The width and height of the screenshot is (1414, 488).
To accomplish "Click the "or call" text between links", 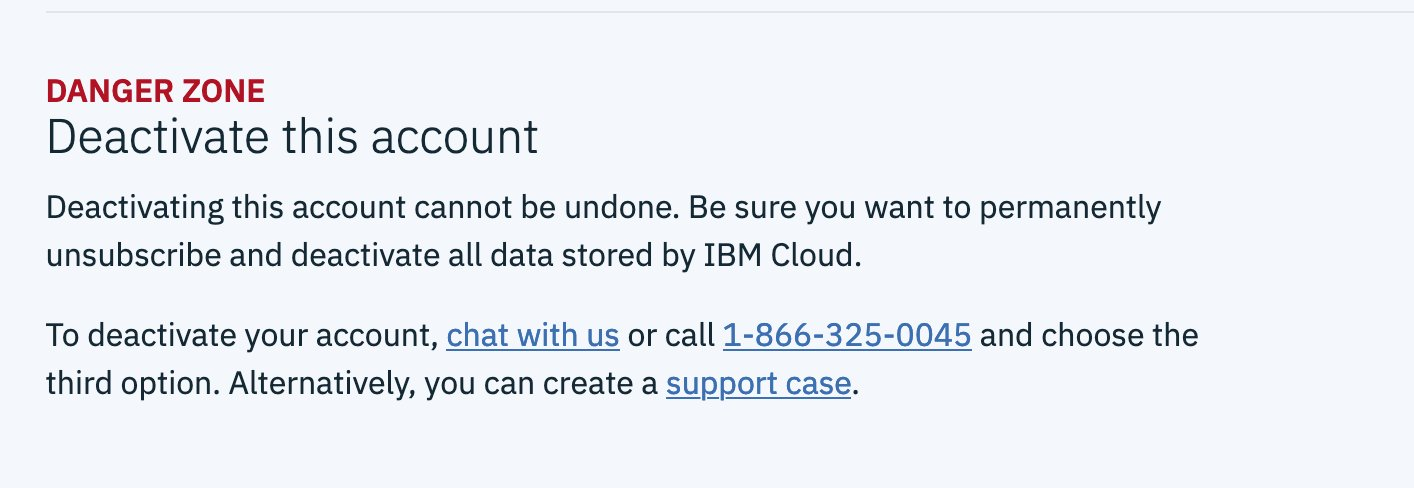I will [x=671, y=335].
